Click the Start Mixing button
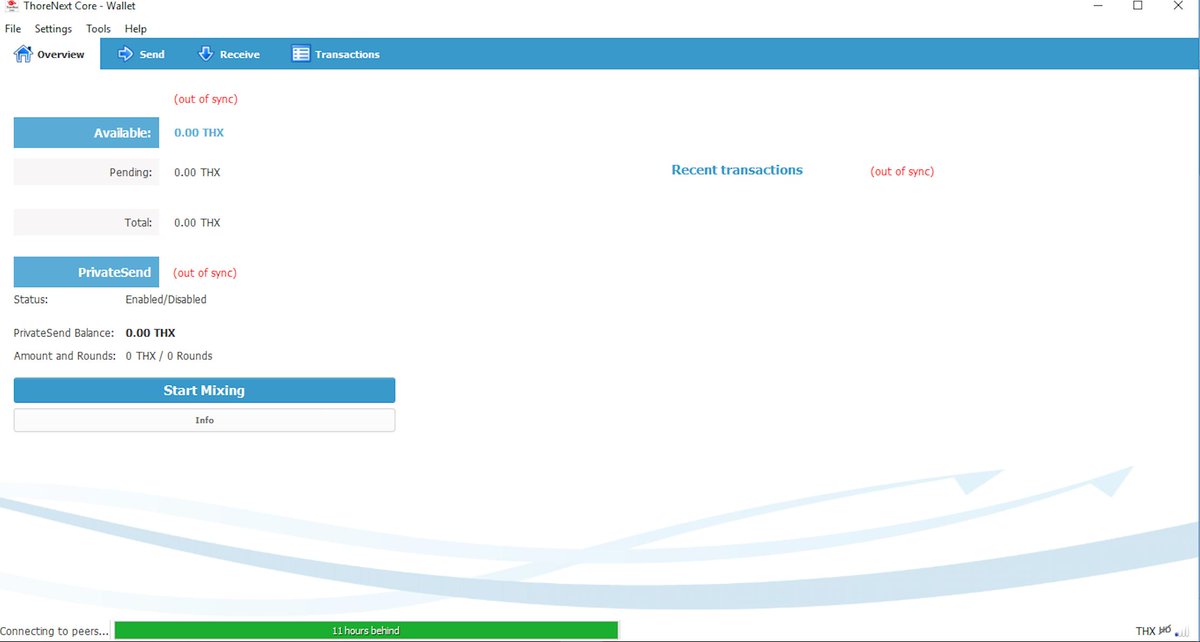Viewport: 1200px width, 642px height. click(x=204, y=390)
